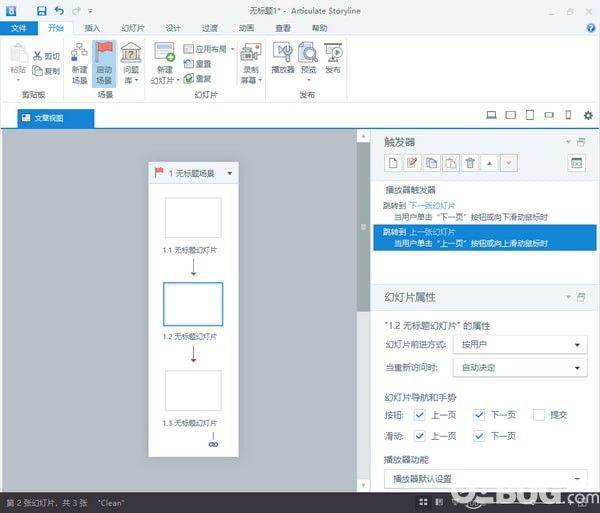Save the project with the floppy disk icon
Viewport: 600px width, 513px height.
41,11
